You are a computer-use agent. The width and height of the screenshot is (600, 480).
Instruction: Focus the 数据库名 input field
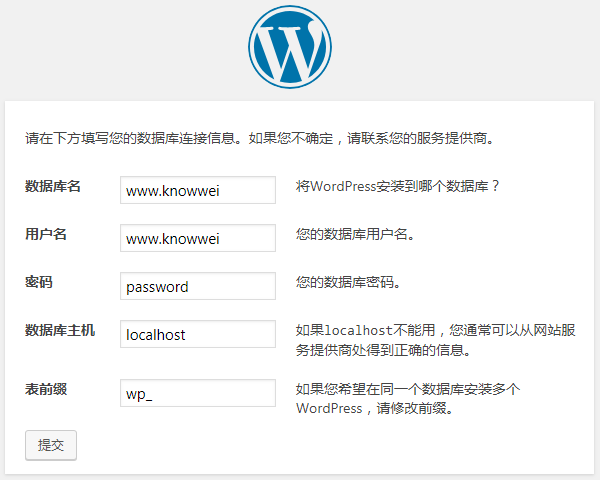click(198, 190)
